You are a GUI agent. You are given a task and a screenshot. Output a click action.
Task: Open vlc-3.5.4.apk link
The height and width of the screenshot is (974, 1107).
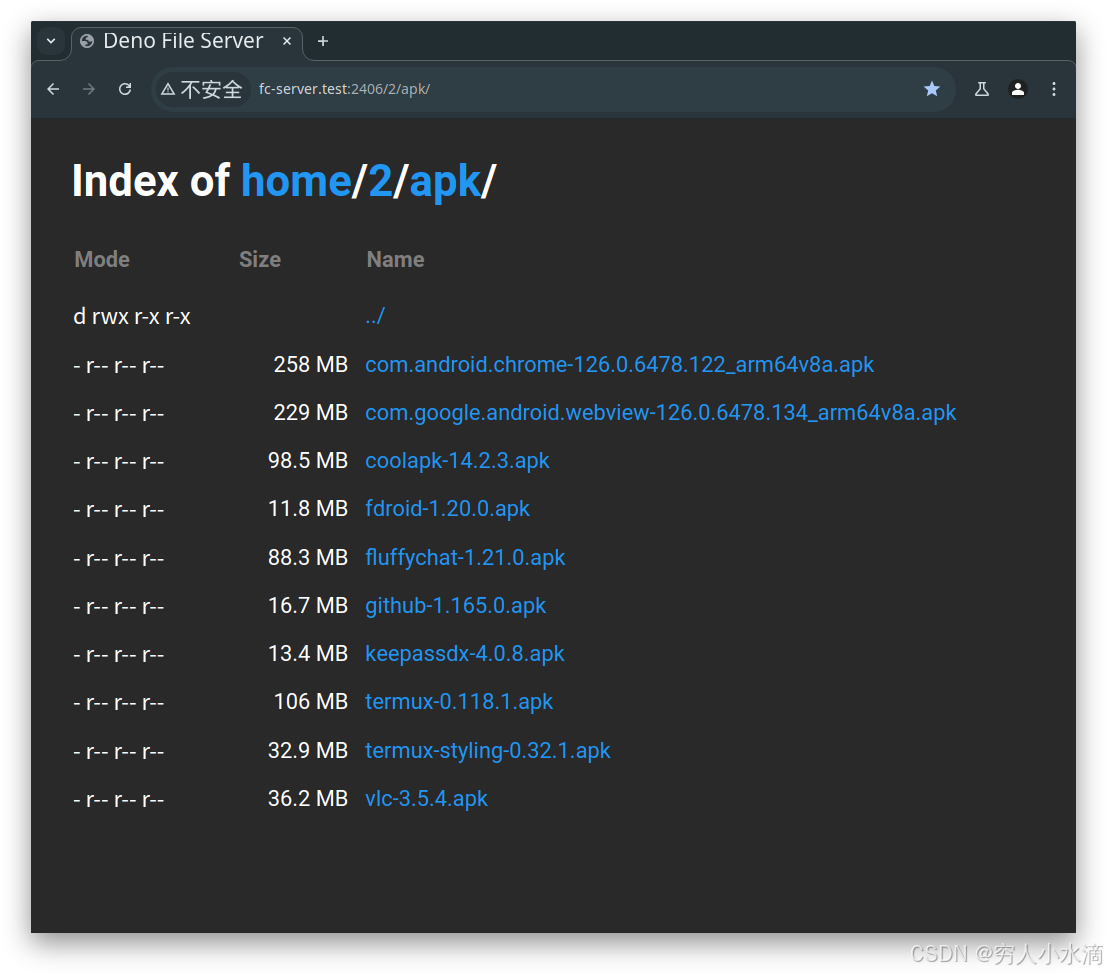point(426,798)
